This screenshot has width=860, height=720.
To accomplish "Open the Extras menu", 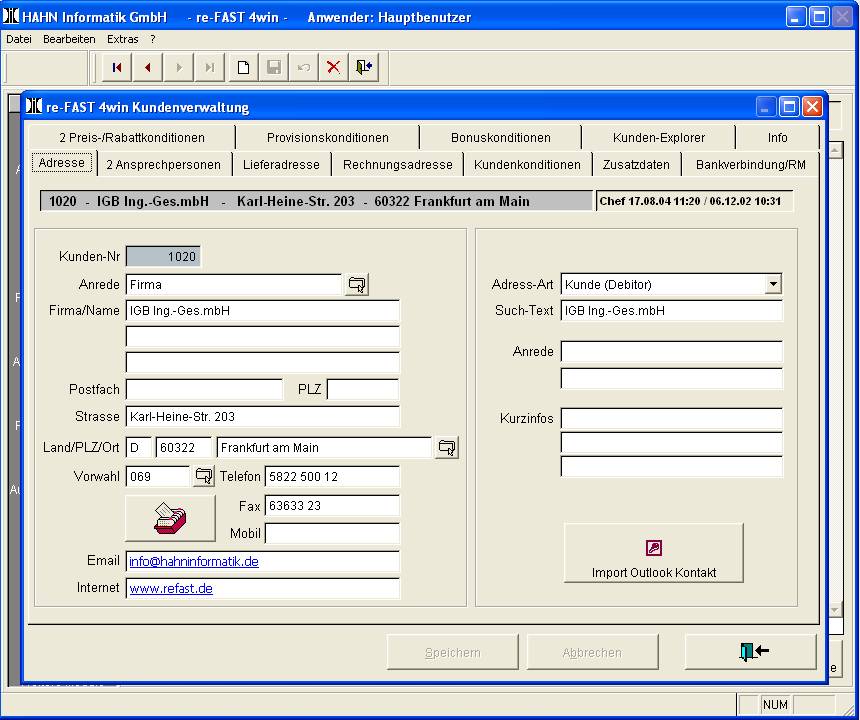I will 122,39.
